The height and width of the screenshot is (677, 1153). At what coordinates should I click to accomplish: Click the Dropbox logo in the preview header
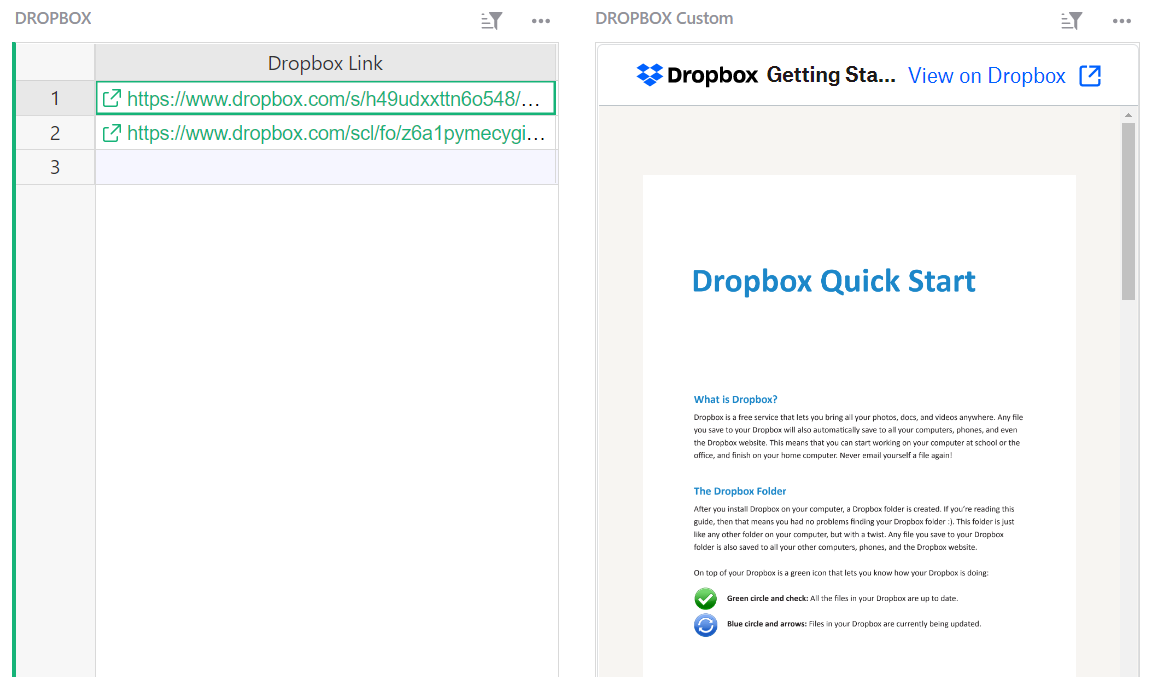(x=697, y=75)
